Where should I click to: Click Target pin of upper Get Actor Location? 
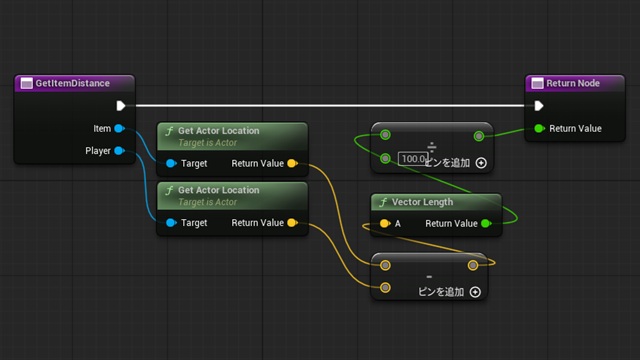171,164
